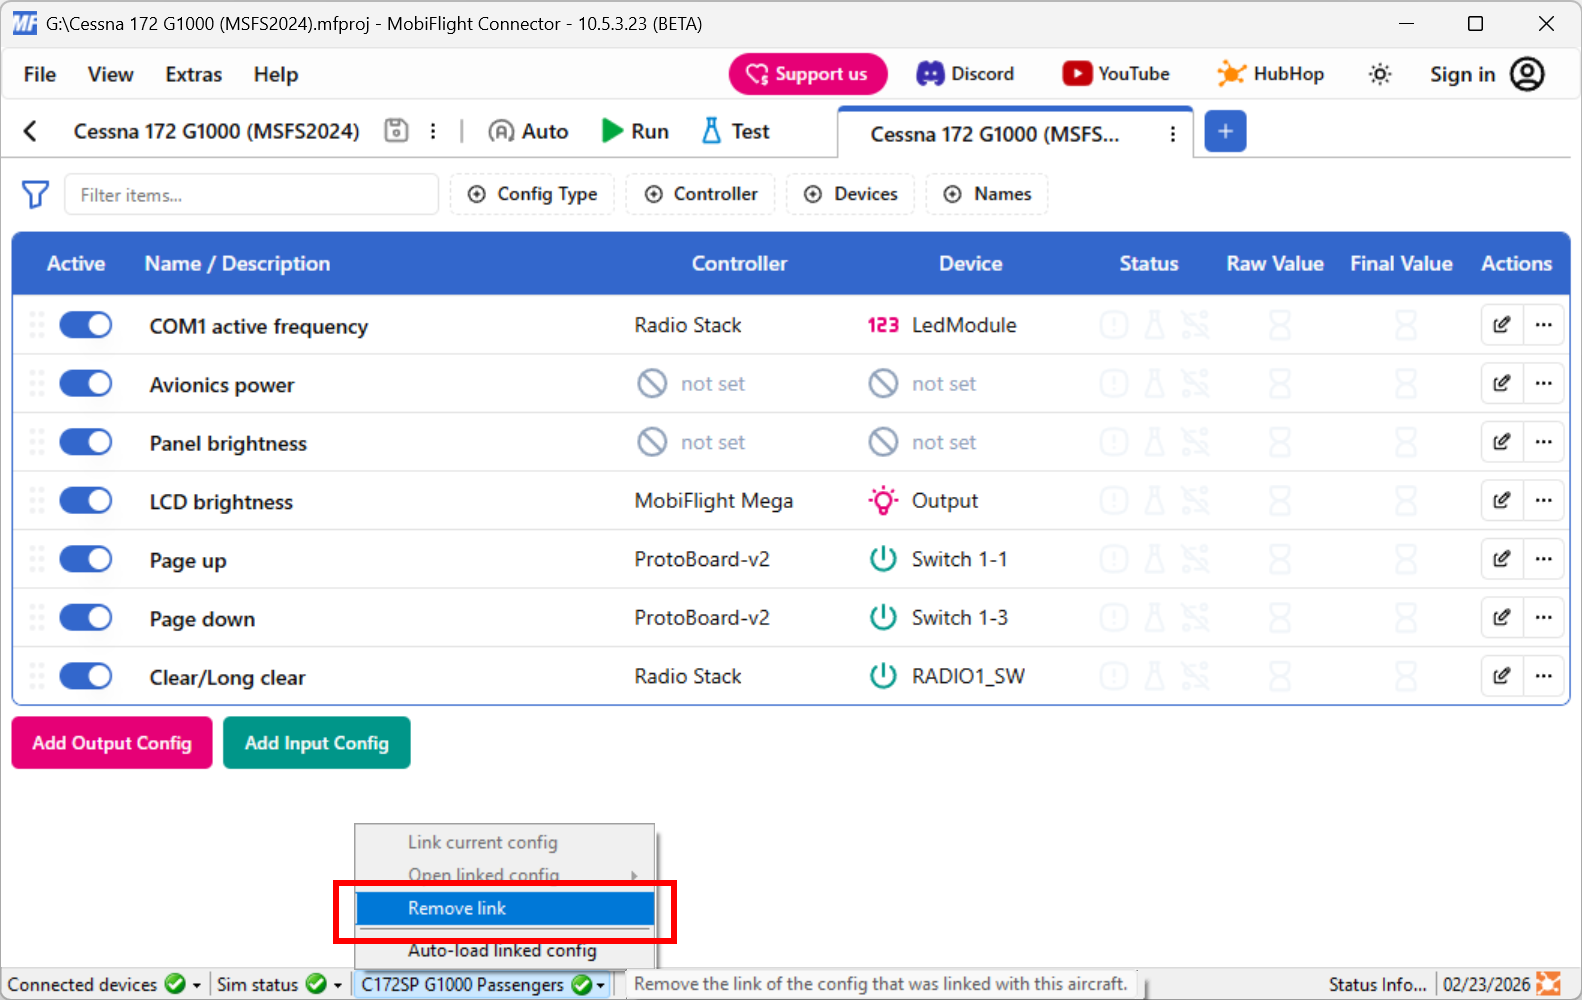
Task: Click the back arrow beside project name
Action: 30,131
